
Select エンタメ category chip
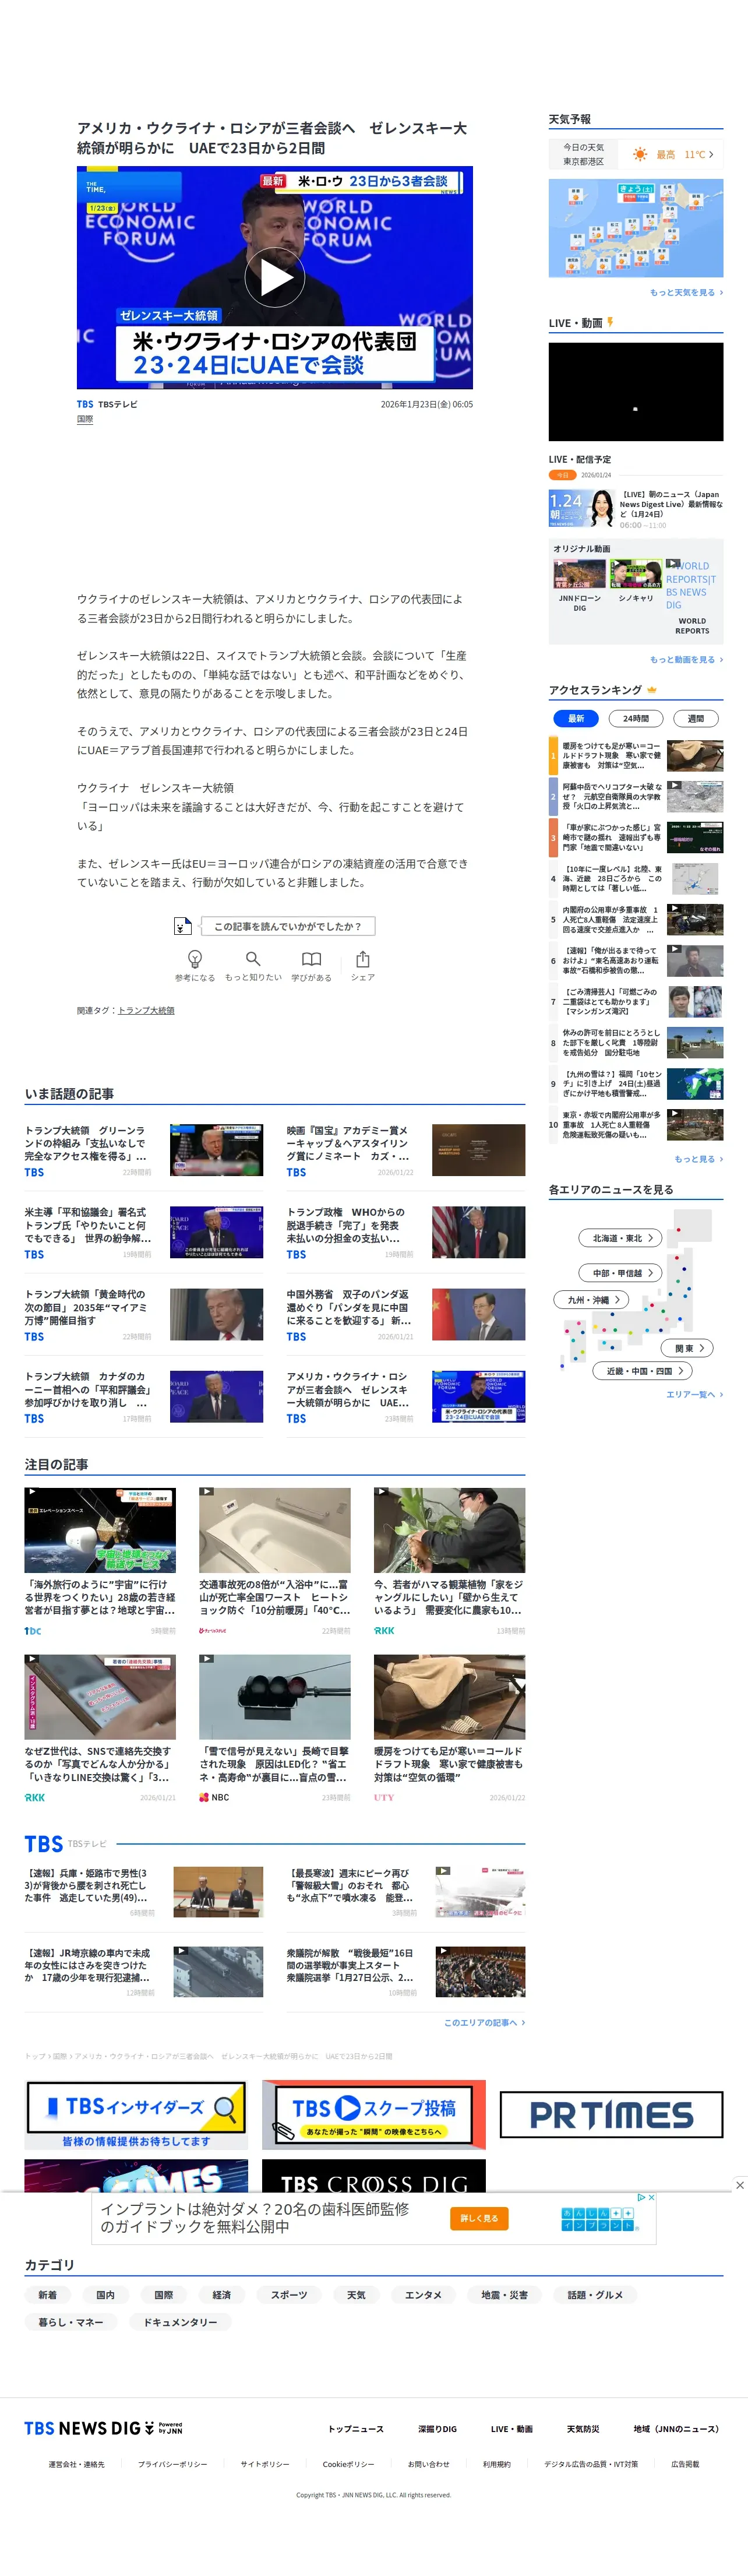point(423,2294)
